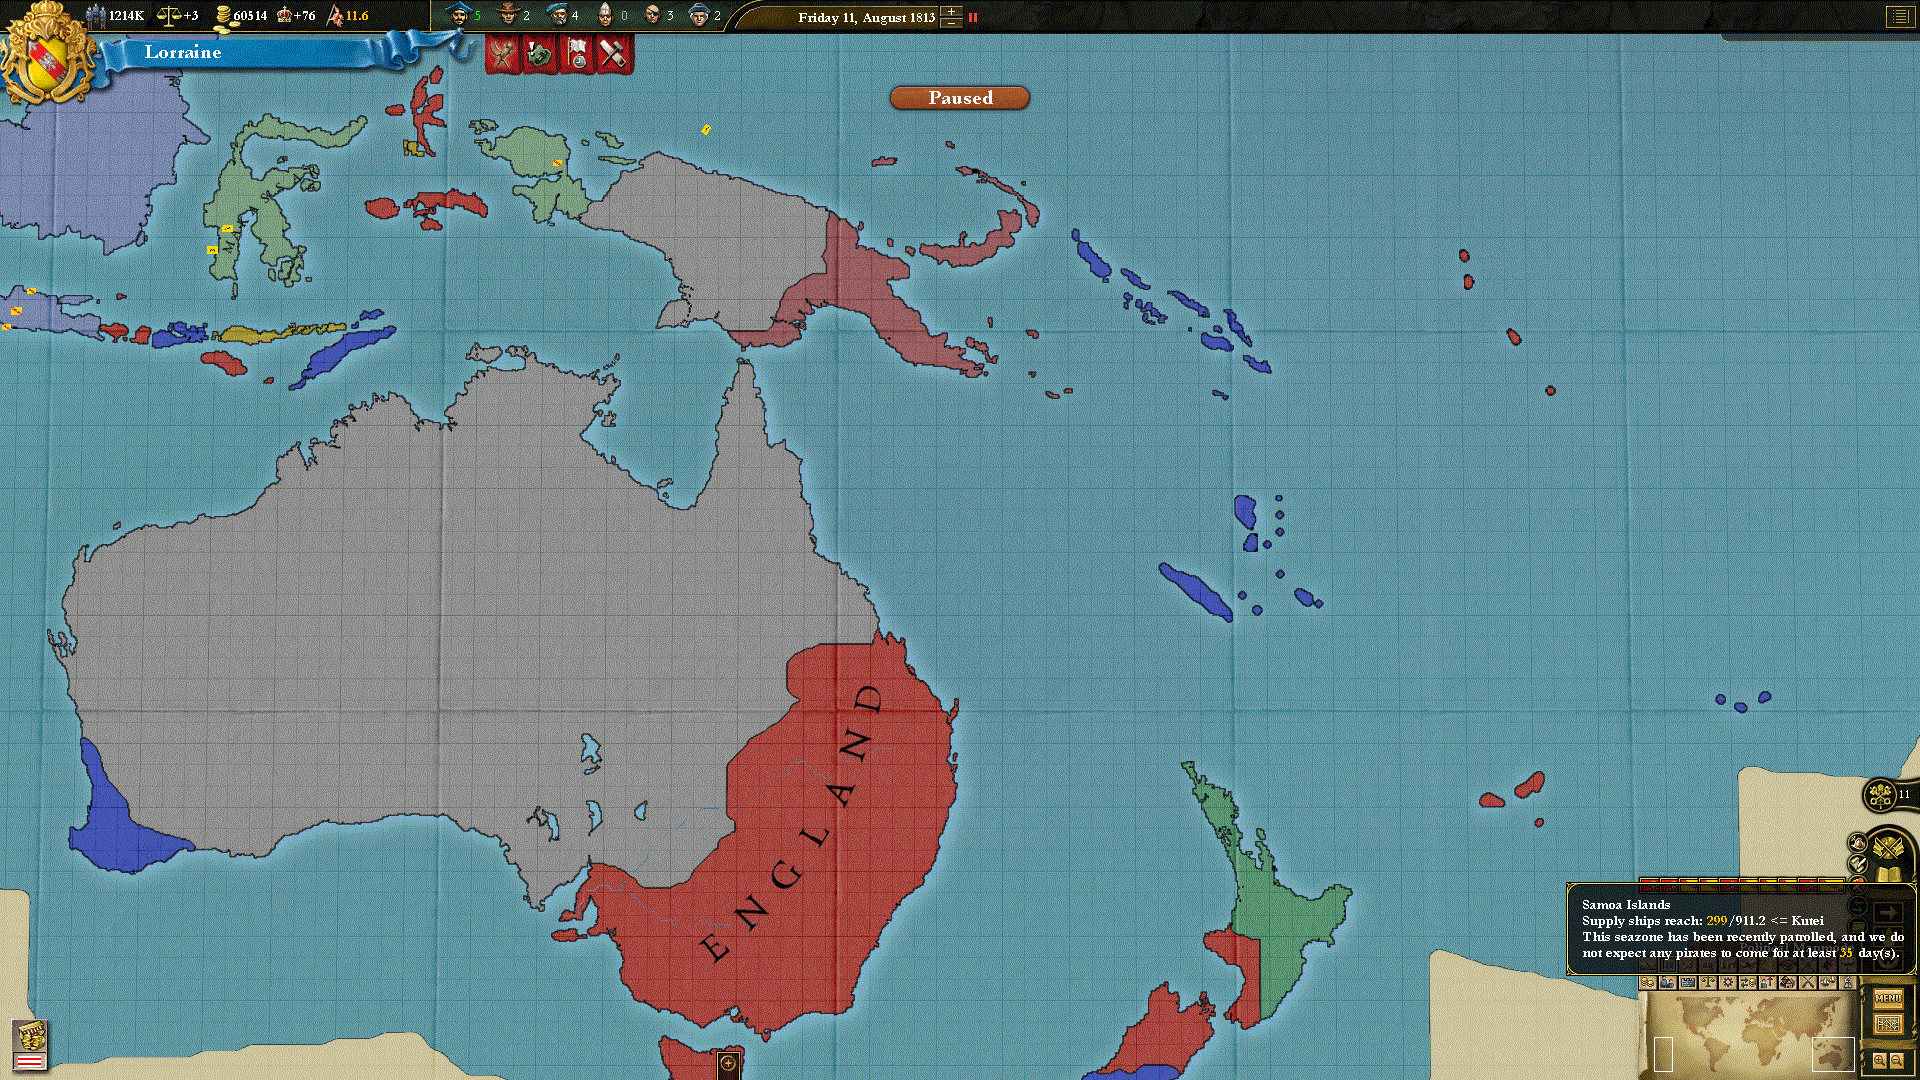The height and width of the screenshot is (1080, 1920).
Task: Click the Paused banner
Action: pos(960,98)
